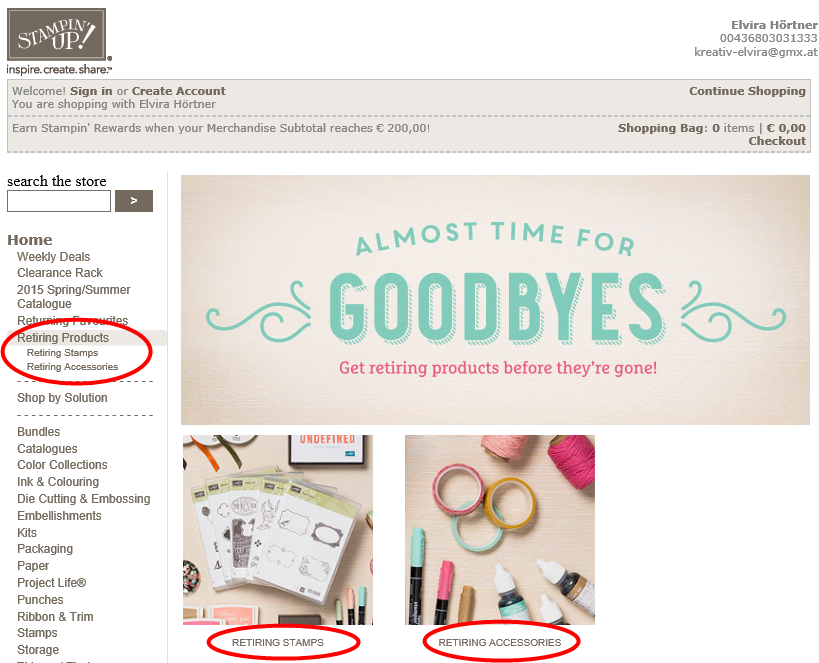Open Shop by Solution
Image resolution: width=819 pixels, height=663 pixels.
(62, 398)
